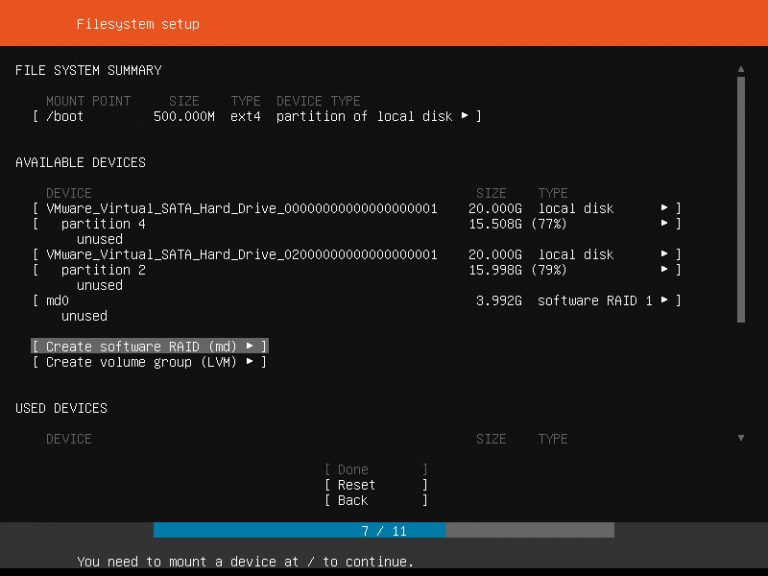Click the Filesystem setup title
This screenshot has height=576, width=768.
pyautogui.click(x=138, y=24)
